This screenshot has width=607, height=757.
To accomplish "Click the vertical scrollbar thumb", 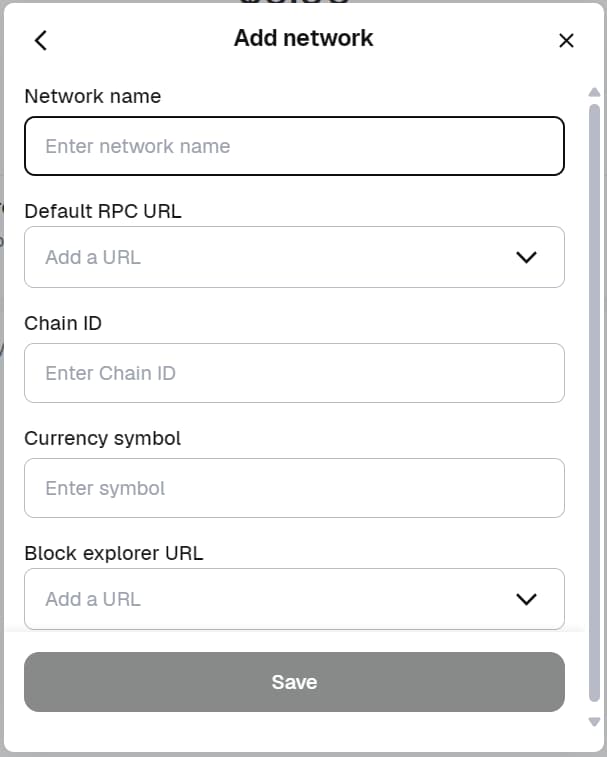I will tap(594, 400).
